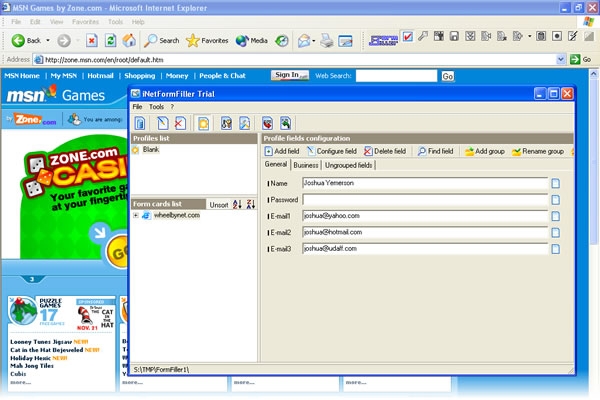Image resolution: width=600 pixels, height=400 pixels.
Task: Click Configure field in the toolbar
Action: [311, 151]
